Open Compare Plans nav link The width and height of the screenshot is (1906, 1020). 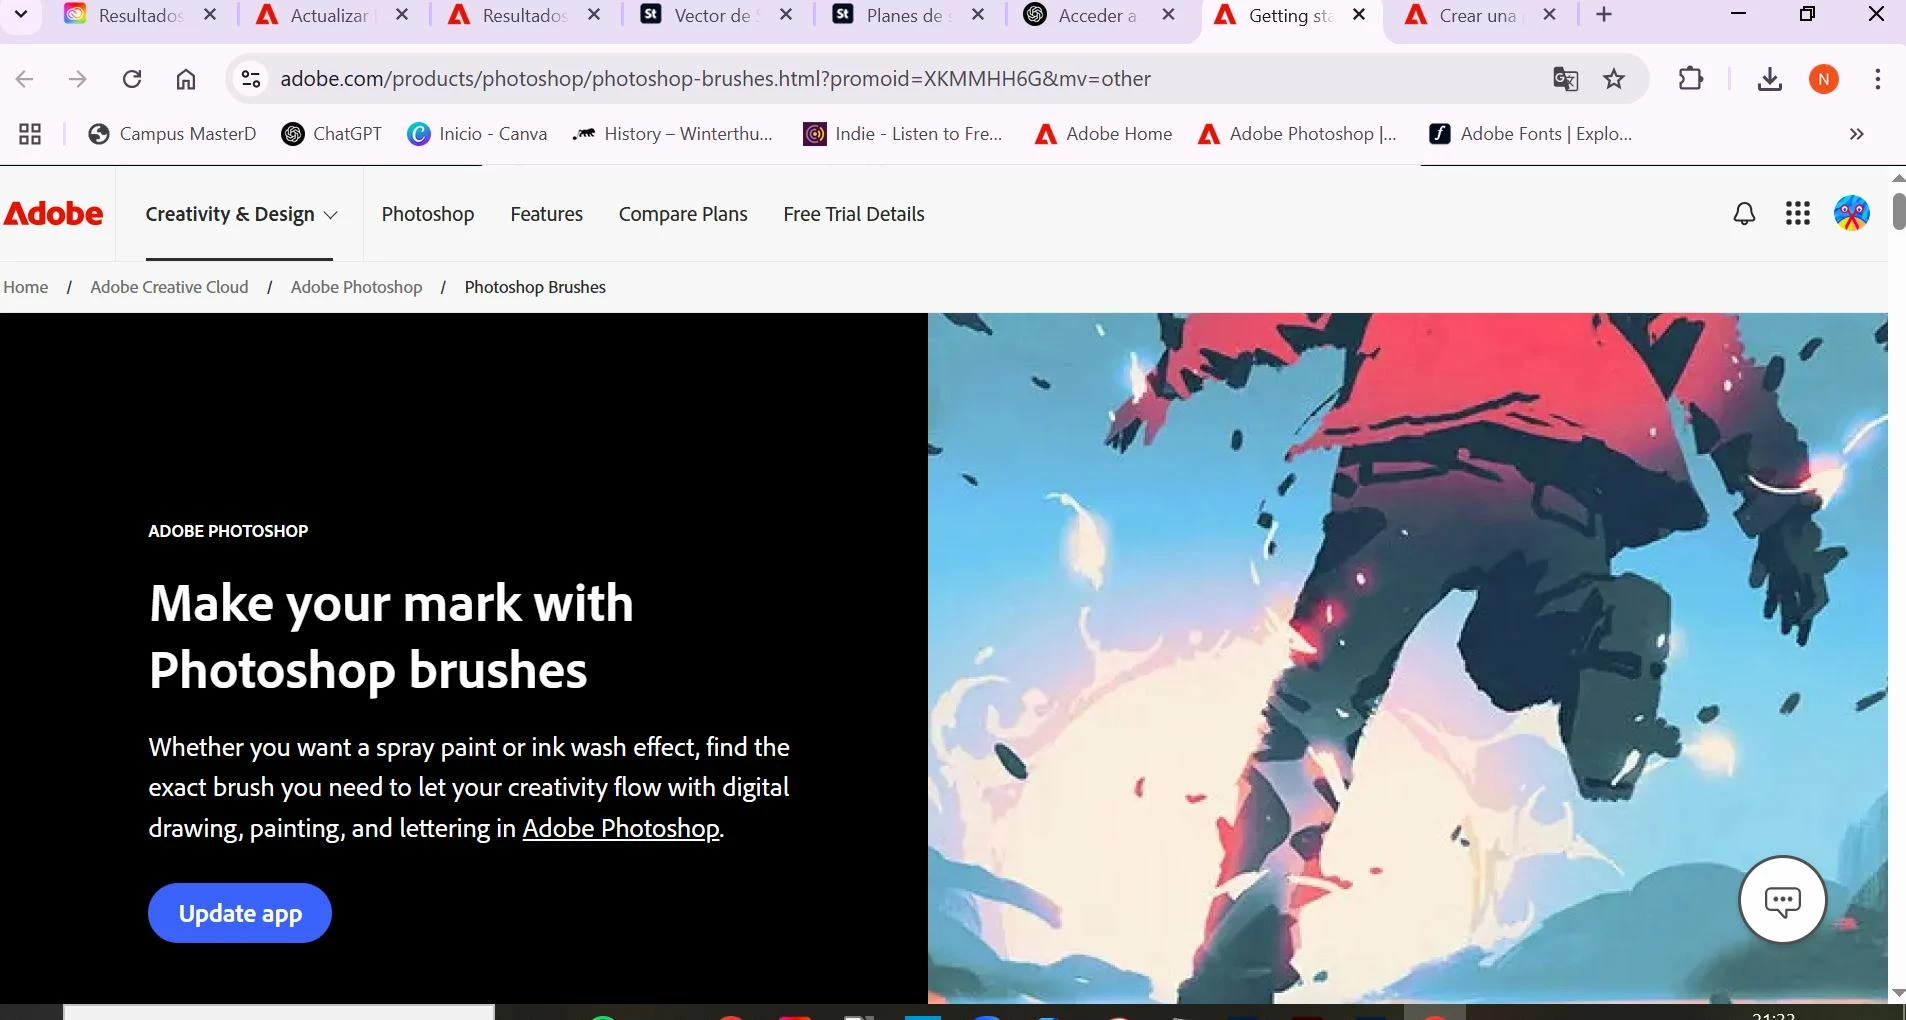pos(683,214)
